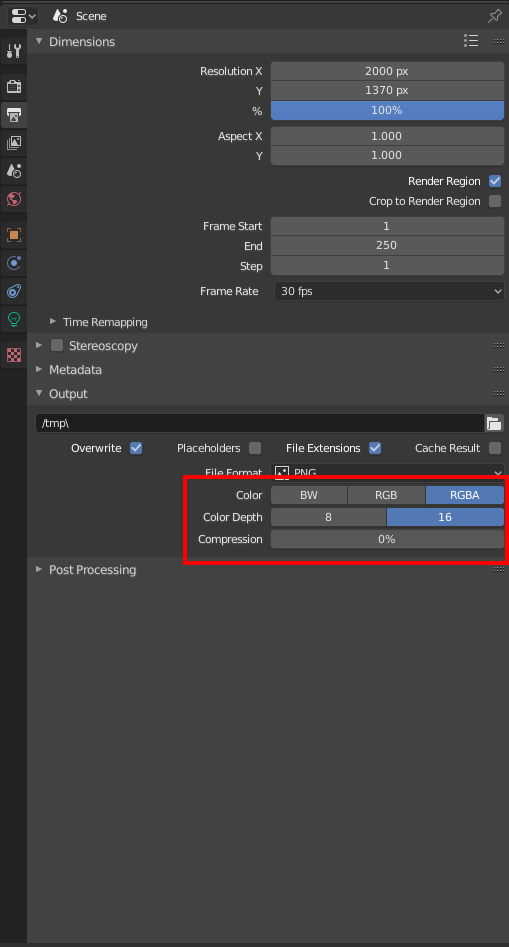Expand the Time Remapping subpanel

(x=53, y=321)
